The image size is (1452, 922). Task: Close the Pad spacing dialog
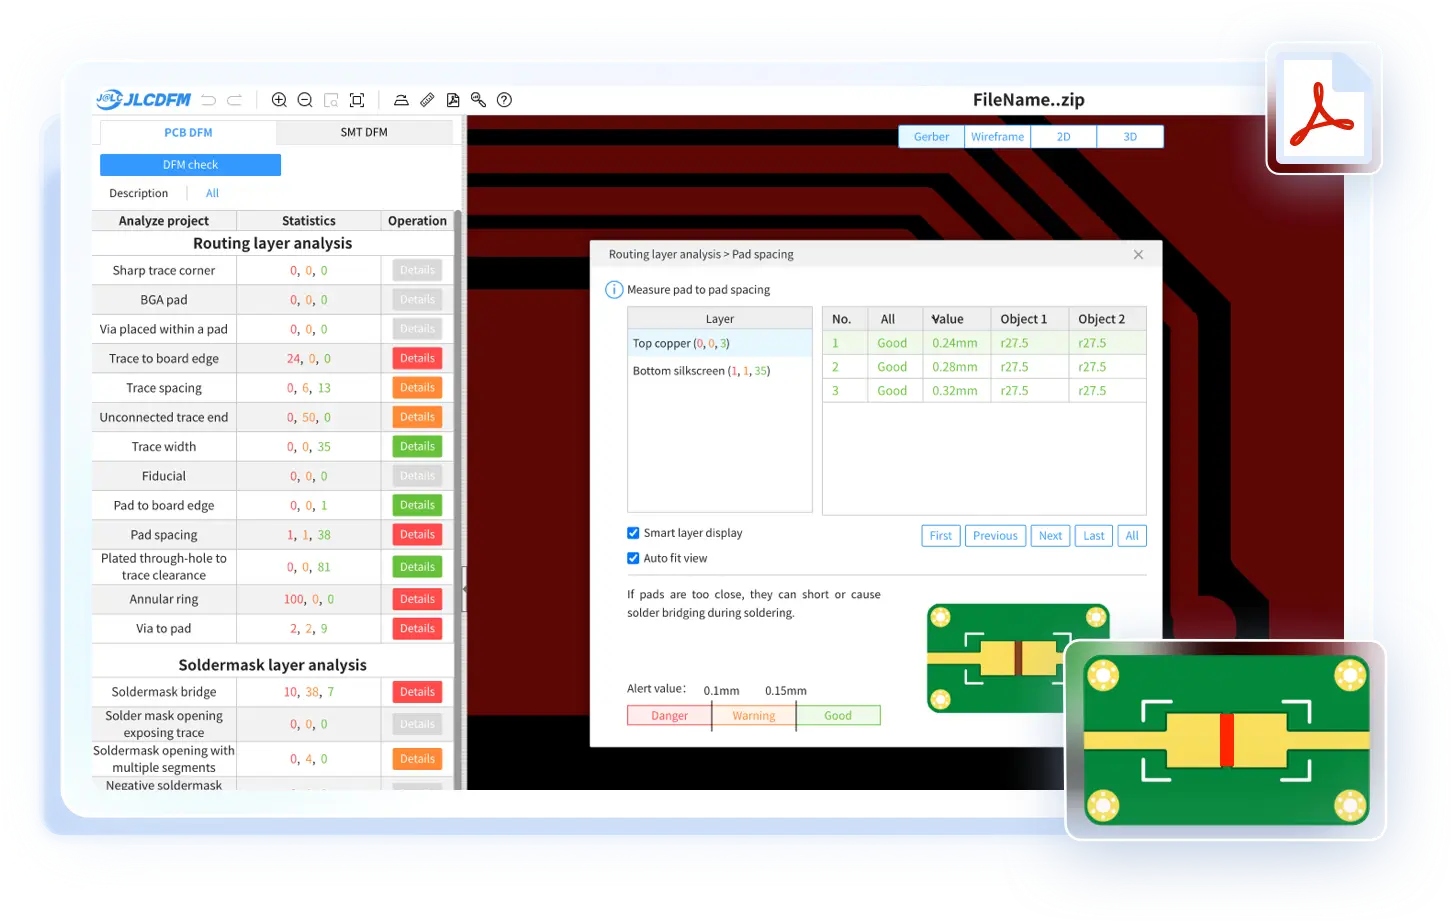point(1138,255)
